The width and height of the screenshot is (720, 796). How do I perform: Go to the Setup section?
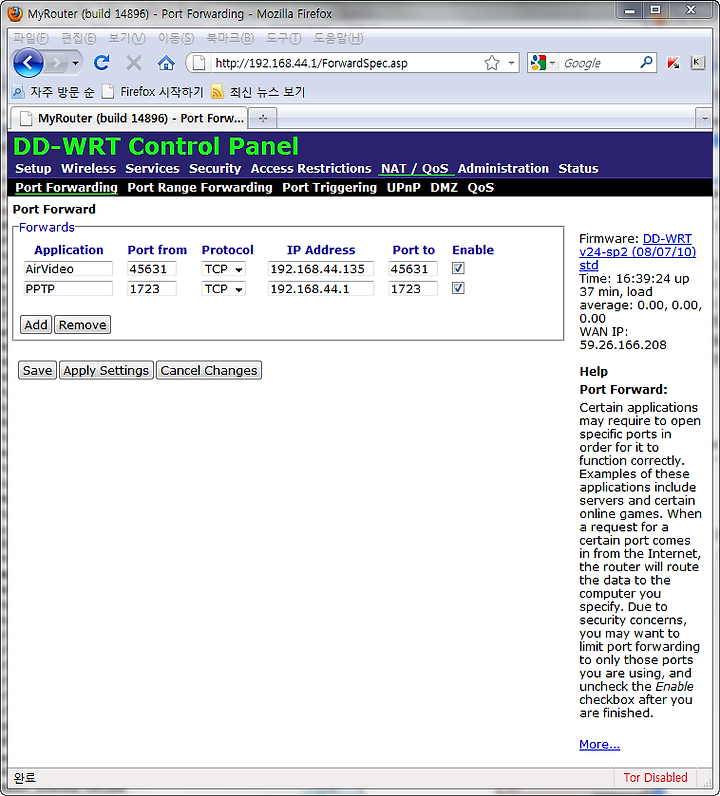pyautogui.click(x=33, y=169)
